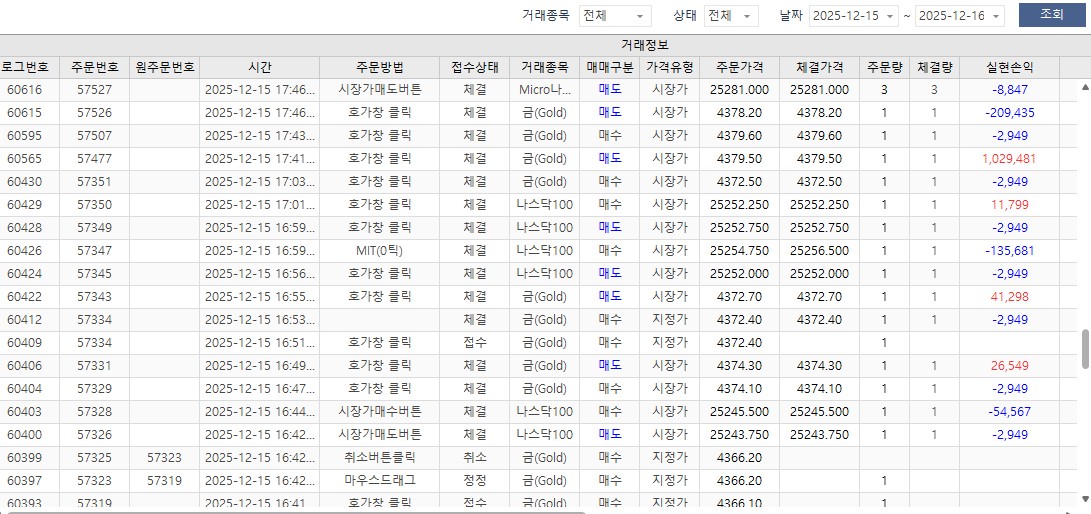1091x514 pixels.
Task: Click log number 60426 cell
Action: [x=29, y=250]
